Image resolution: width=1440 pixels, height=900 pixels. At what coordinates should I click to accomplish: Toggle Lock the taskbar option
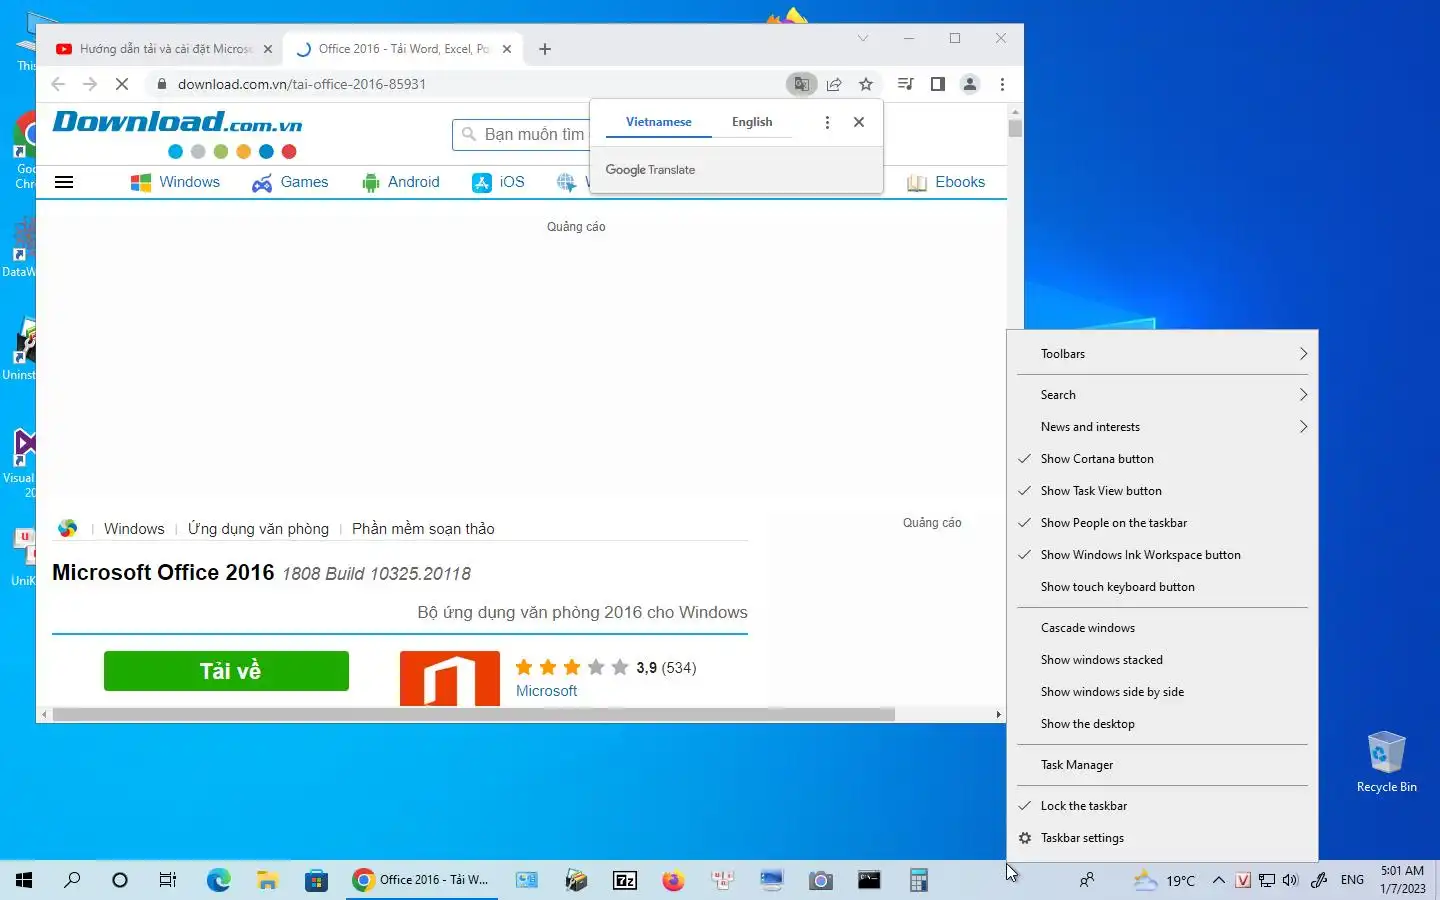click(x=1162, y=806)
